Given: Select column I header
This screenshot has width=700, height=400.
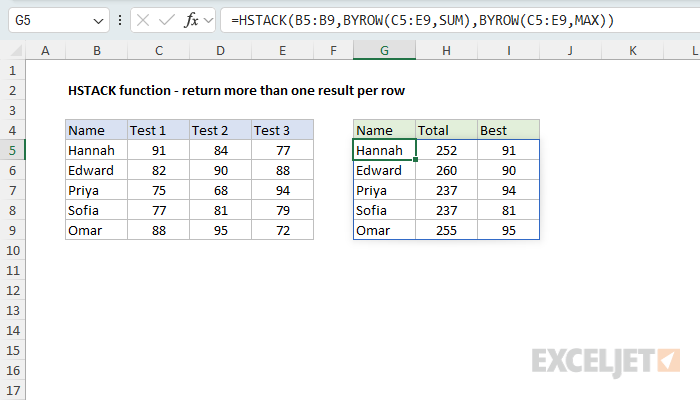Looking at the screenshot, I should point(508,50).
